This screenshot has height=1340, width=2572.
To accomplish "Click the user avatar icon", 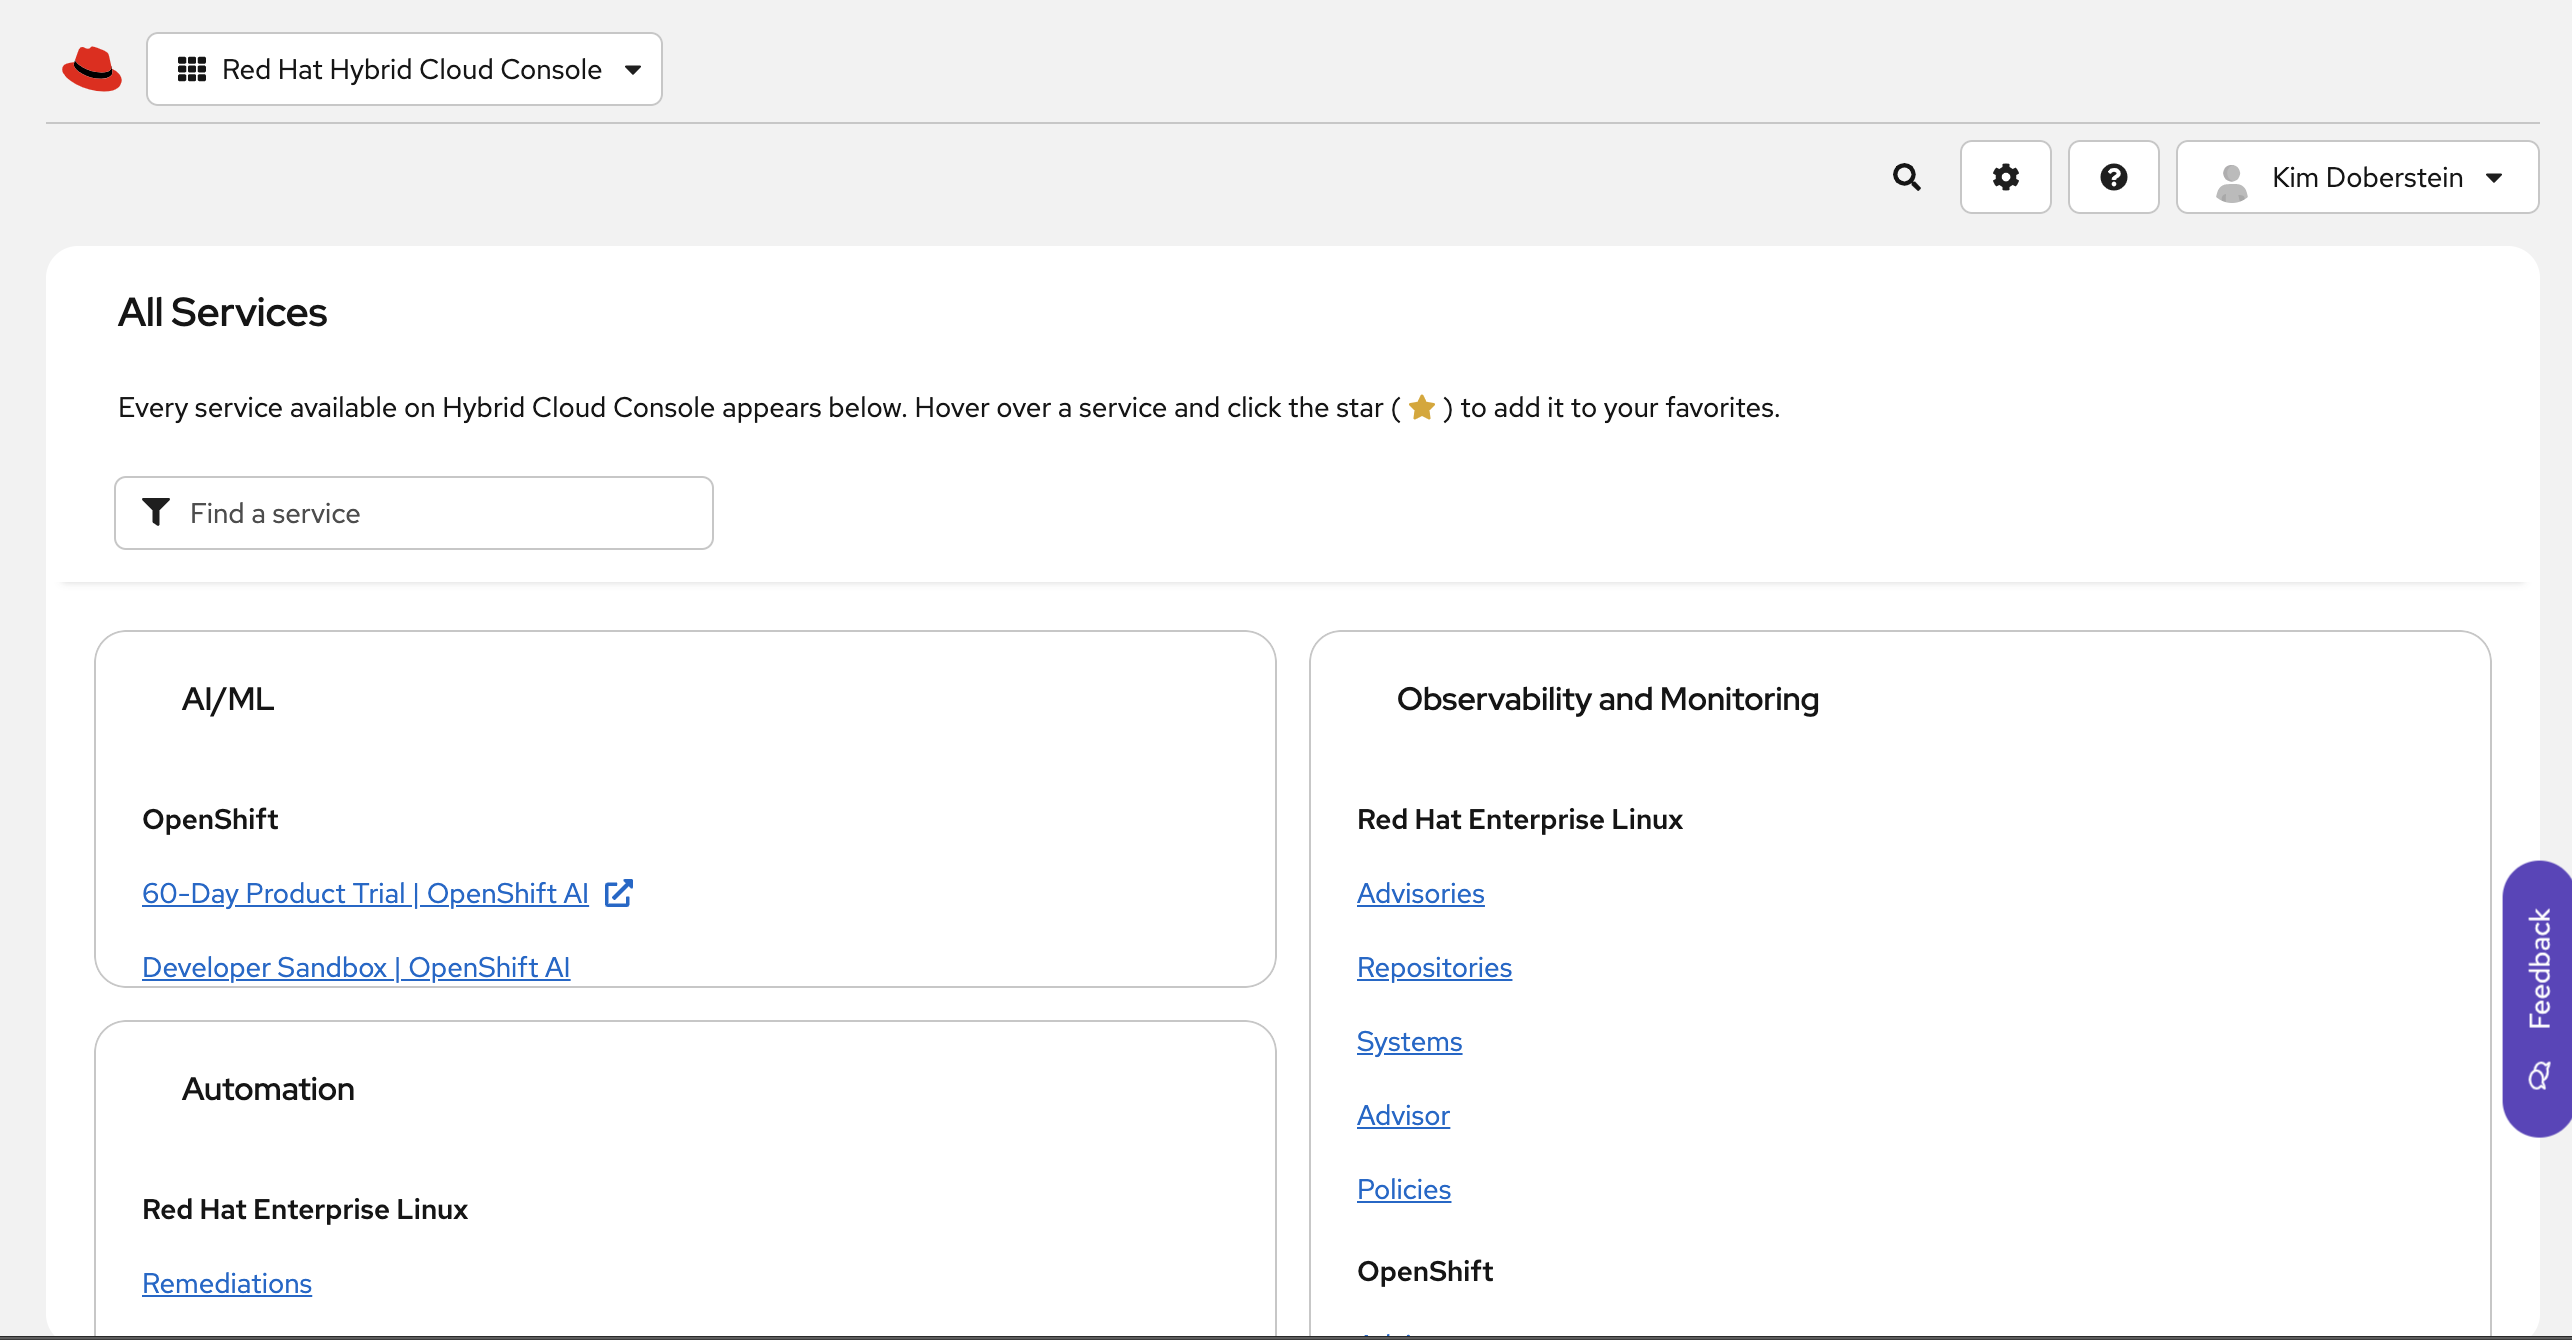I will tap(2231, 181).
